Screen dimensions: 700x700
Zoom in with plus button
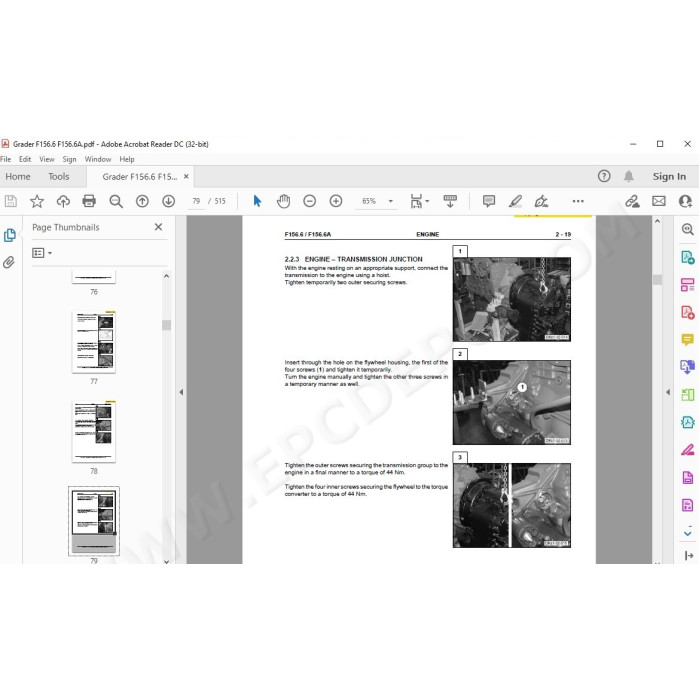336,201
